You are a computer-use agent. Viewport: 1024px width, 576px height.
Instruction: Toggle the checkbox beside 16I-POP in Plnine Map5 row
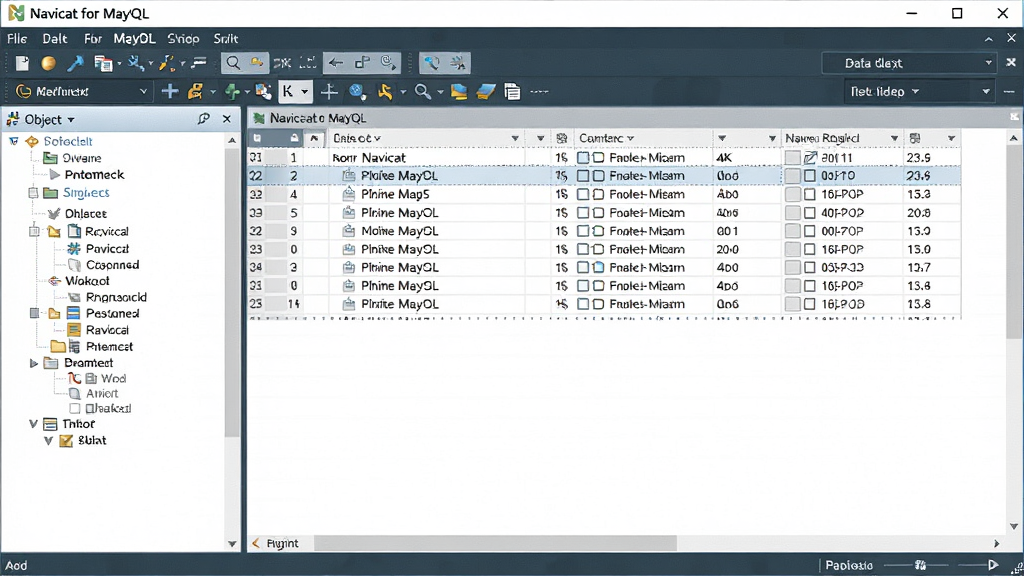tap(810, 195)
